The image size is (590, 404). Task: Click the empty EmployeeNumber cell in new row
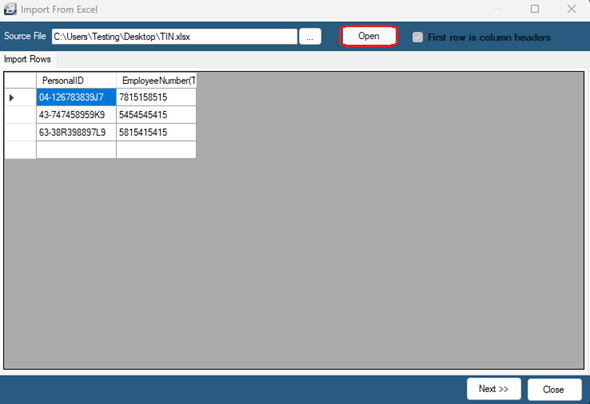156,150
